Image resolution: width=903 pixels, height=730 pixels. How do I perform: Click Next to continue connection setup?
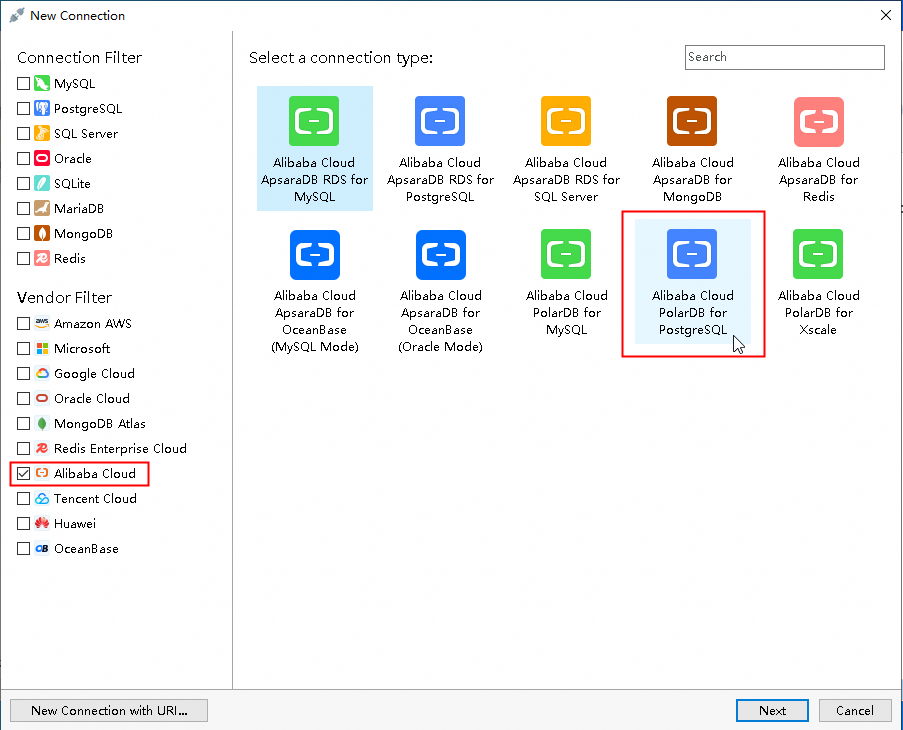click(x=772, y=710)
